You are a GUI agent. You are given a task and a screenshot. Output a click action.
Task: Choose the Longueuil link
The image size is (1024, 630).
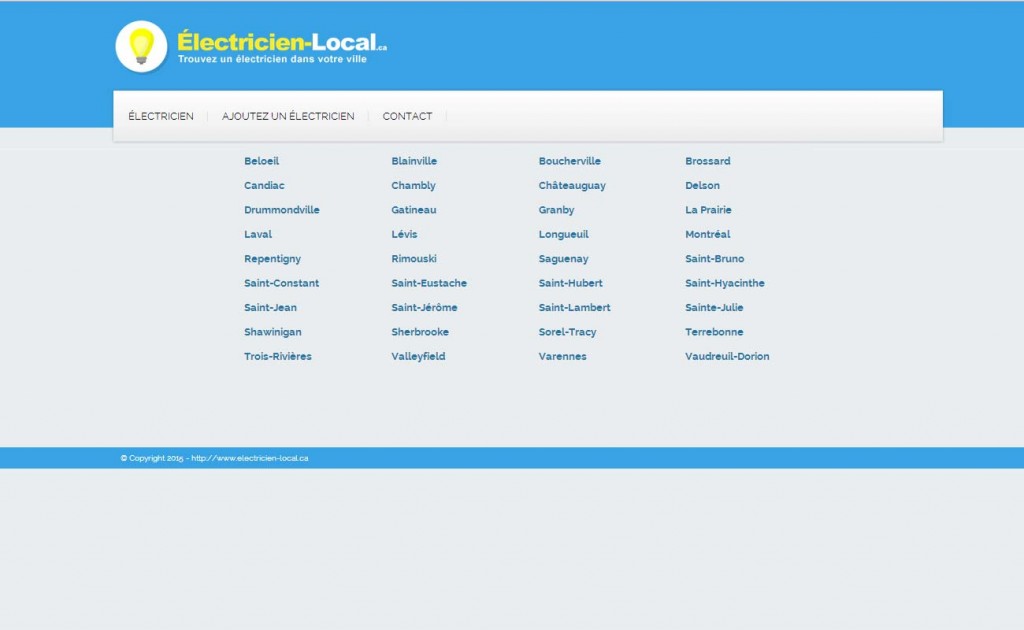pyautogui.click(x=563, y=234)
